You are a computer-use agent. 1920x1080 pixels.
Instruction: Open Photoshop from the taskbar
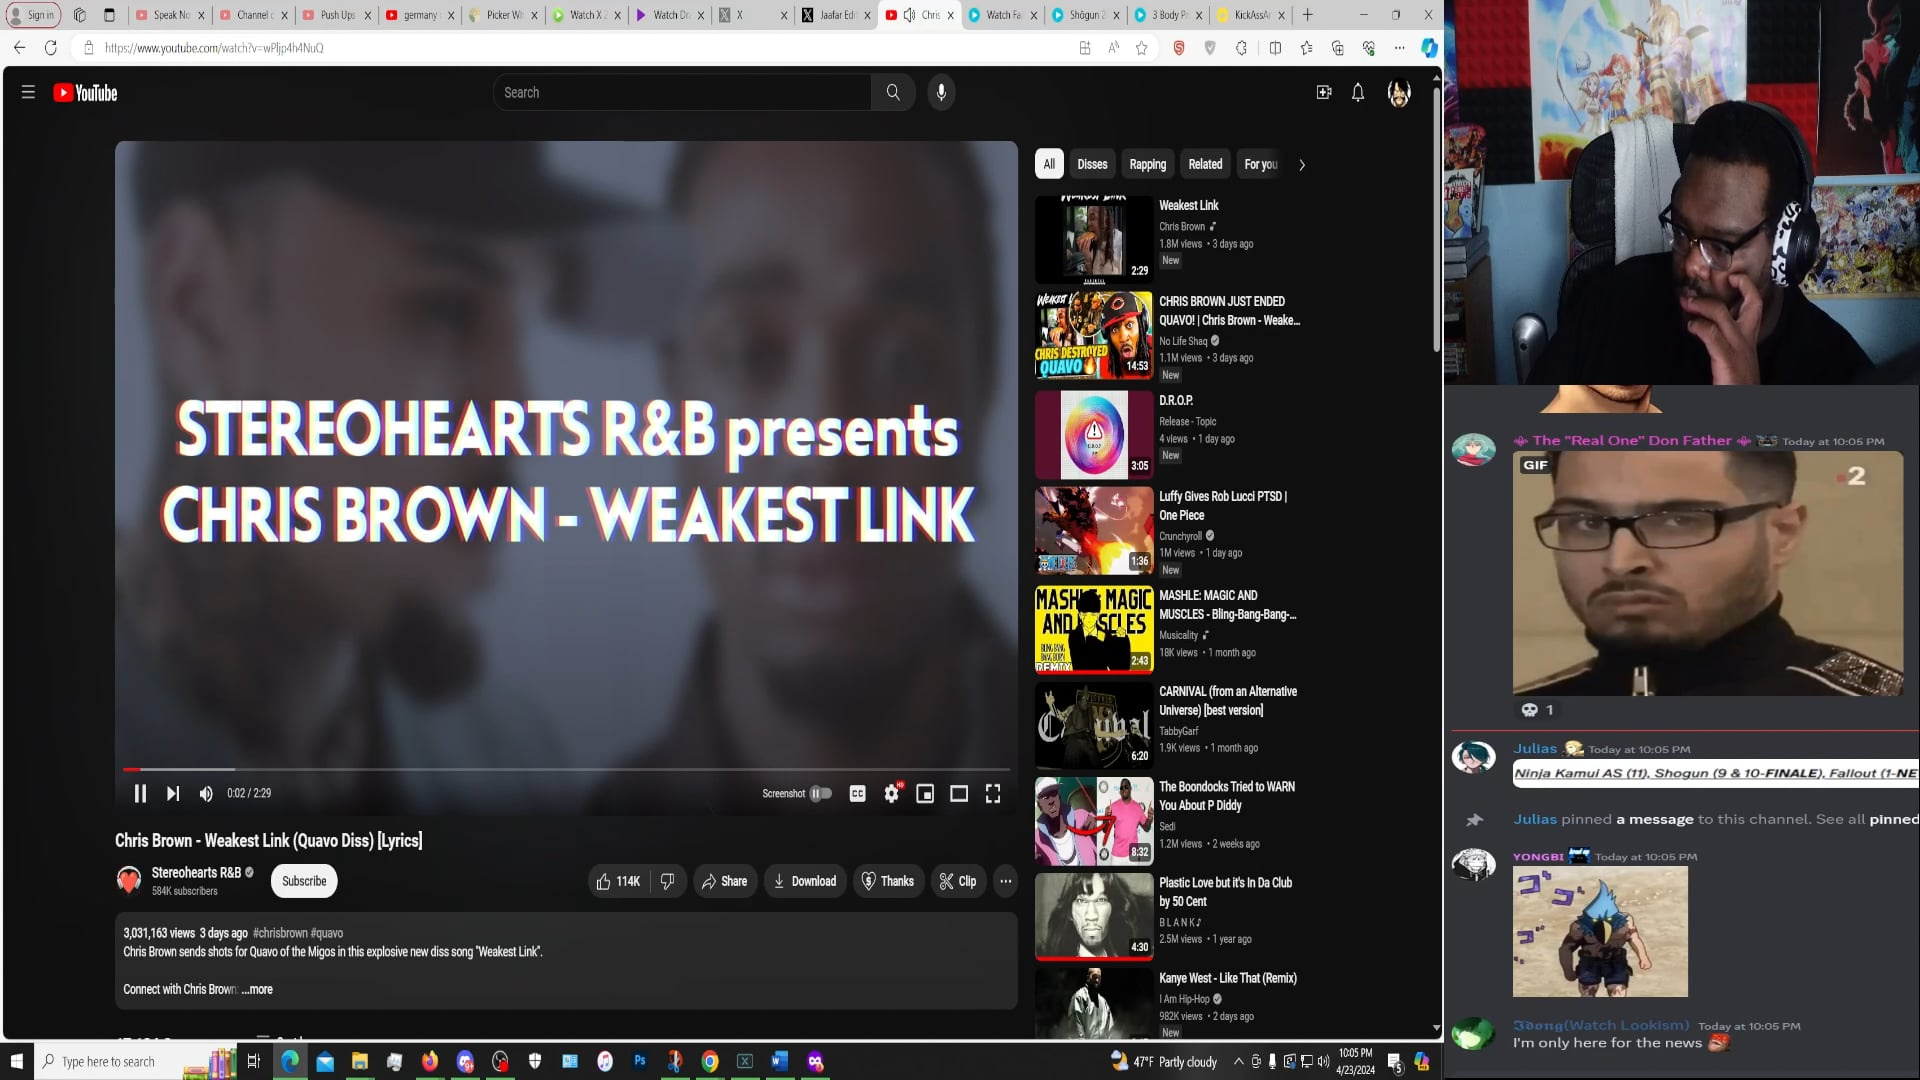pyautogui.click(x=640, y=1061)
